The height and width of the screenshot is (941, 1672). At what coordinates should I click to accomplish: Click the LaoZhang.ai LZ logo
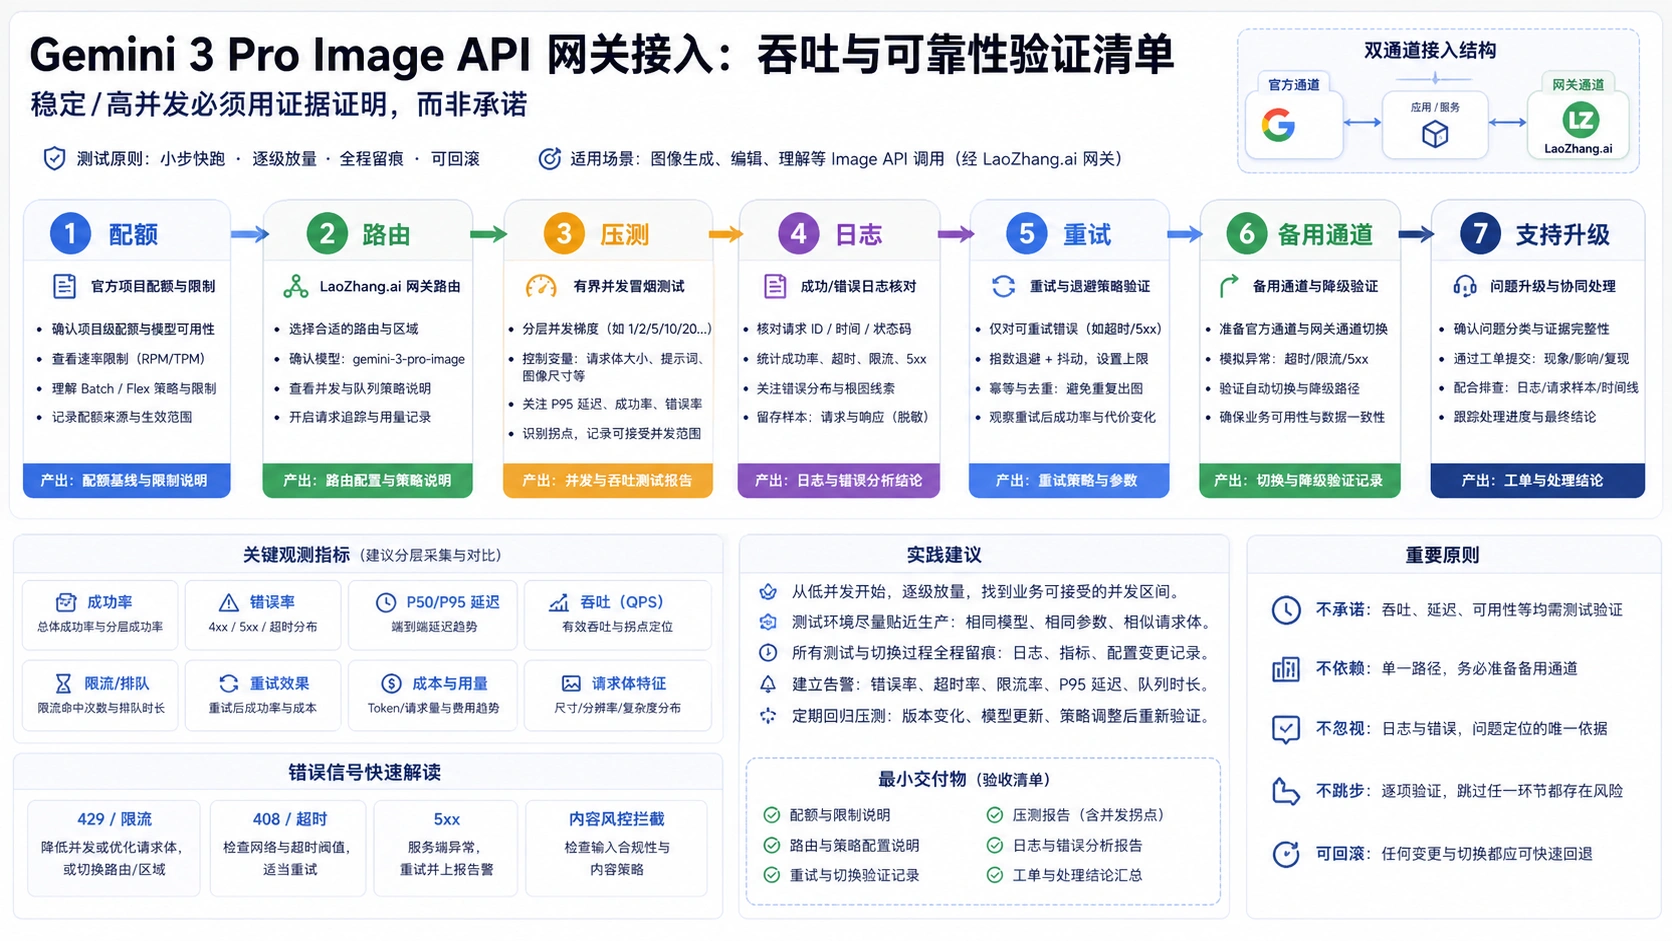(x=1580, y=121)
